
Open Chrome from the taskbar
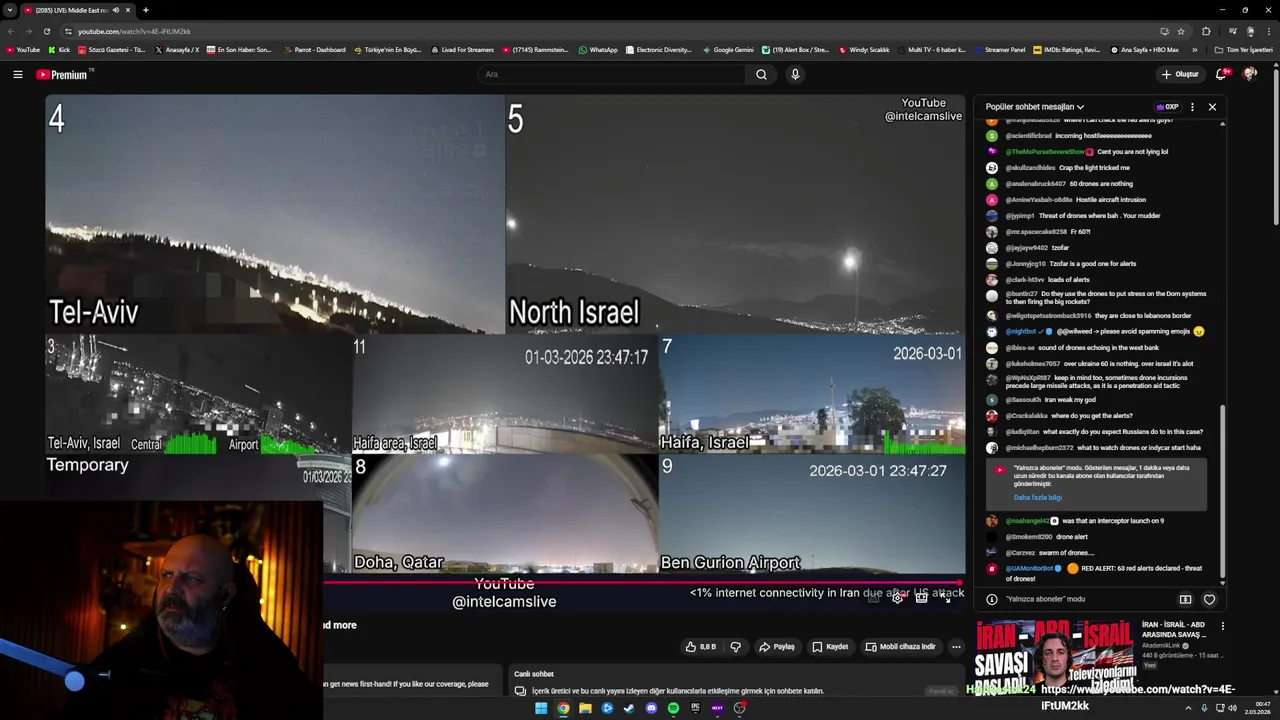click(563, 708)
